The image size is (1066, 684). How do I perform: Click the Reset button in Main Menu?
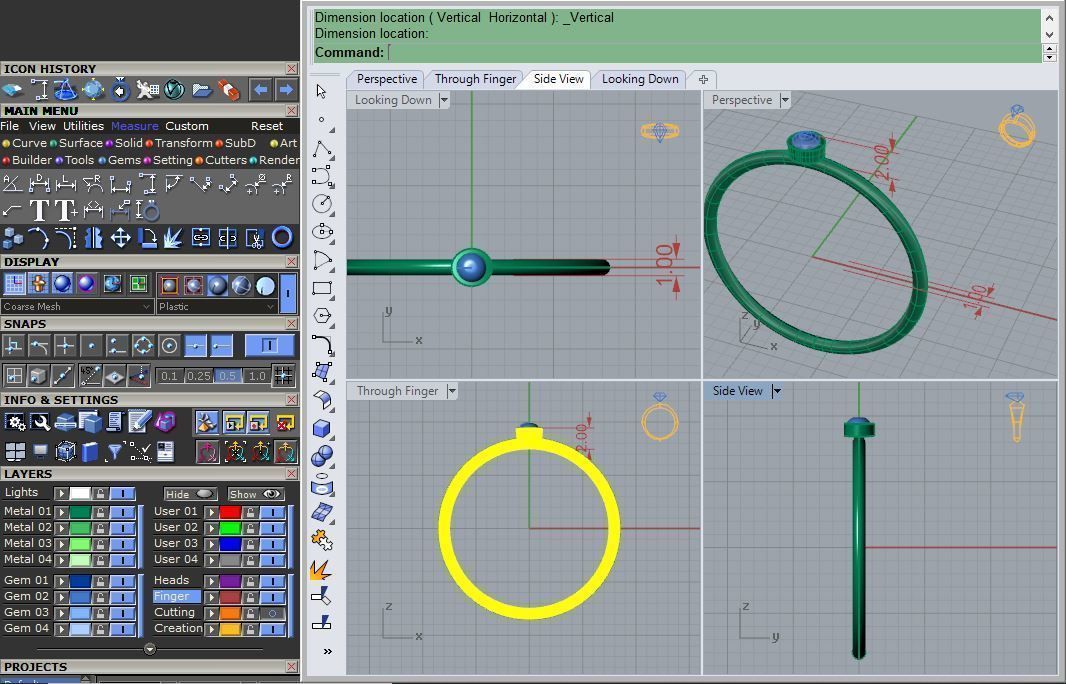click(x=266, y=126)
